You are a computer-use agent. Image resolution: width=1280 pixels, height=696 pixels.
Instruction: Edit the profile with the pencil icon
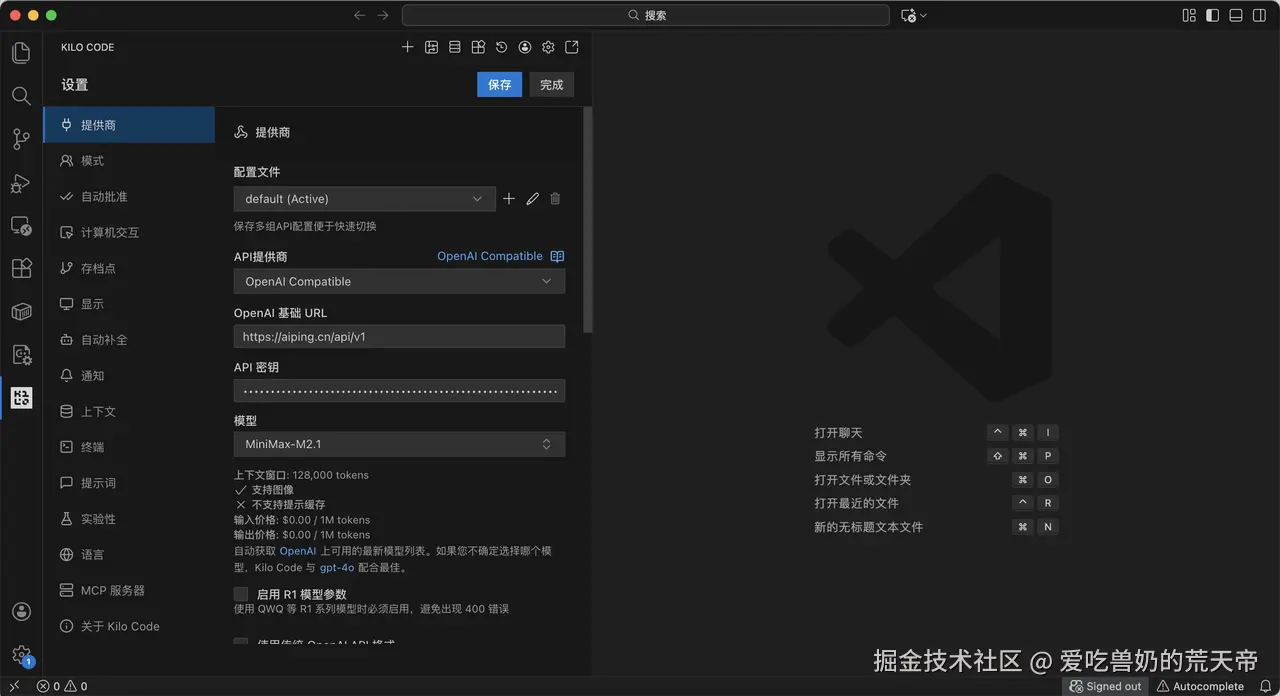pos(532,198)
